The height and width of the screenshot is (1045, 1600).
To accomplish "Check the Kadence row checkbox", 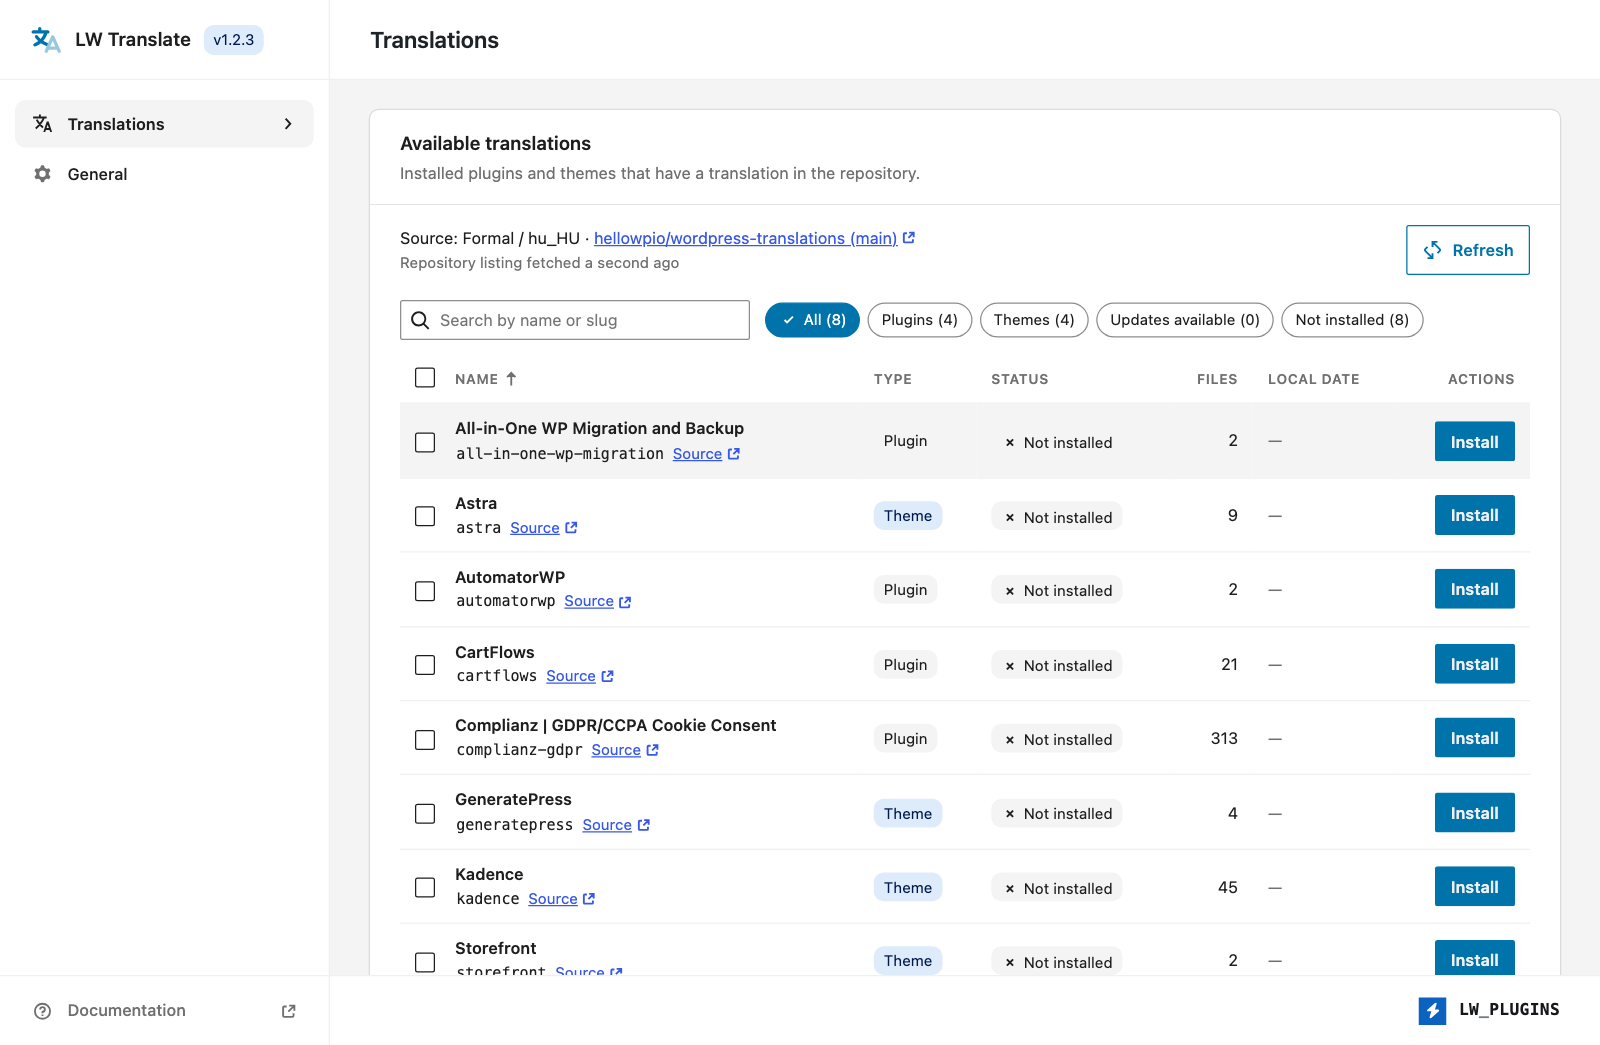I will (x=425, y=888).
